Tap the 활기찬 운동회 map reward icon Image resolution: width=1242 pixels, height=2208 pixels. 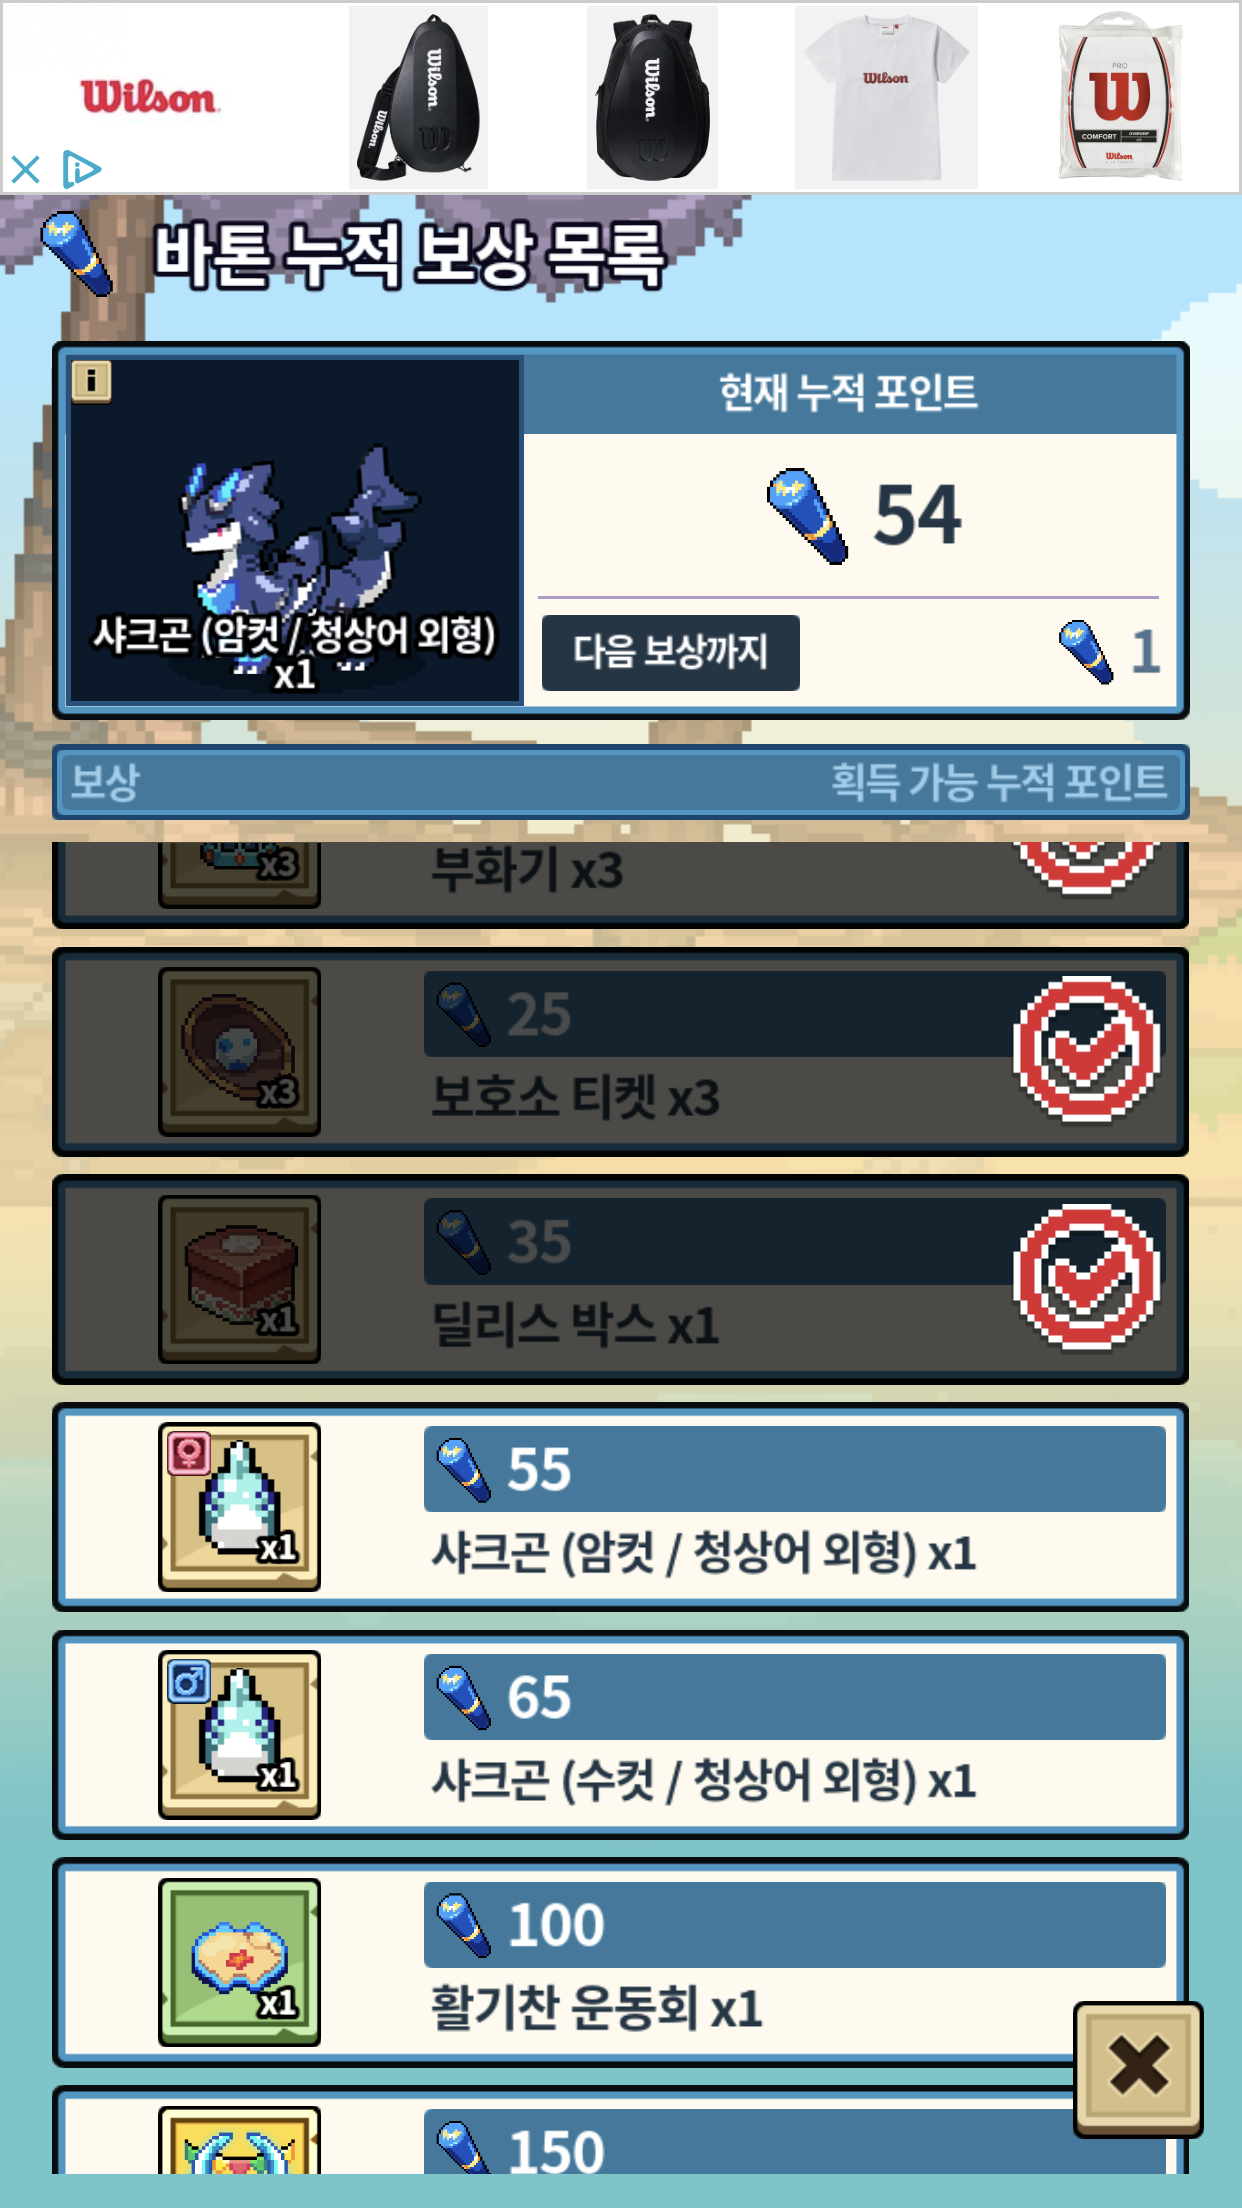click(x=239, y=1963)
